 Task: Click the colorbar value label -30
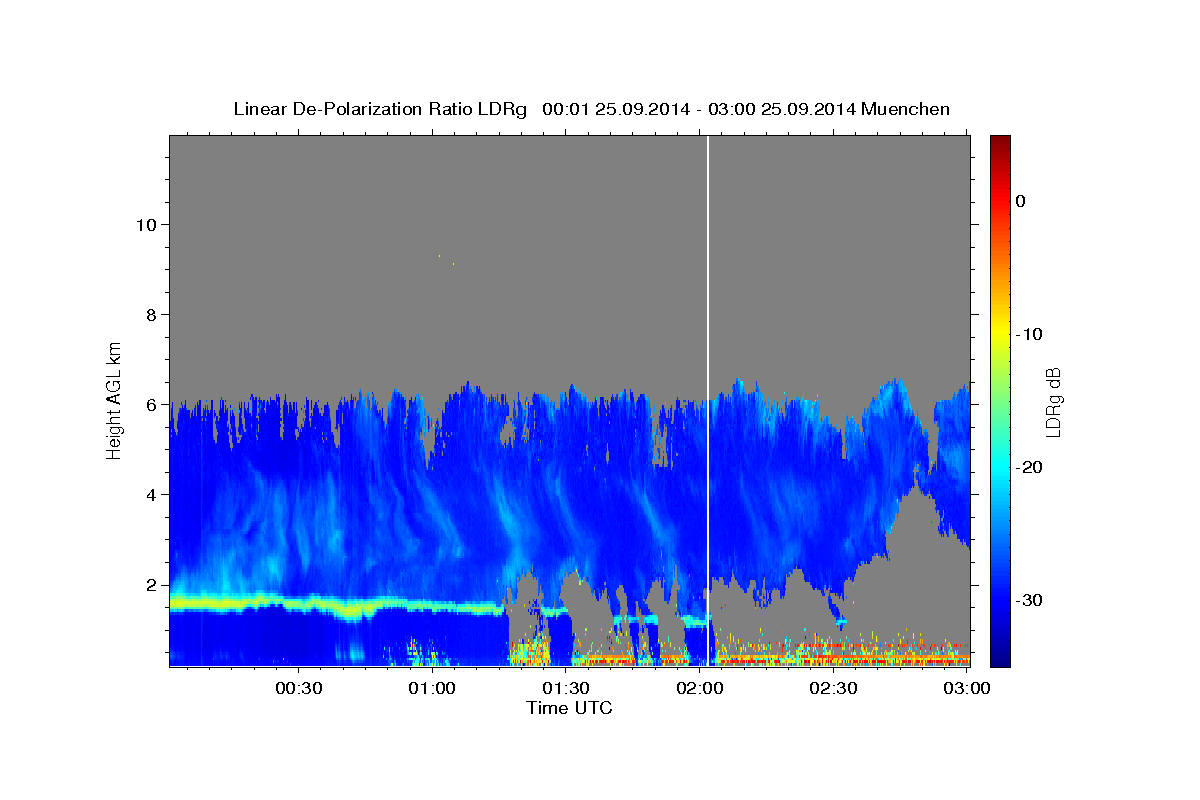click(x=1029, y=600)
